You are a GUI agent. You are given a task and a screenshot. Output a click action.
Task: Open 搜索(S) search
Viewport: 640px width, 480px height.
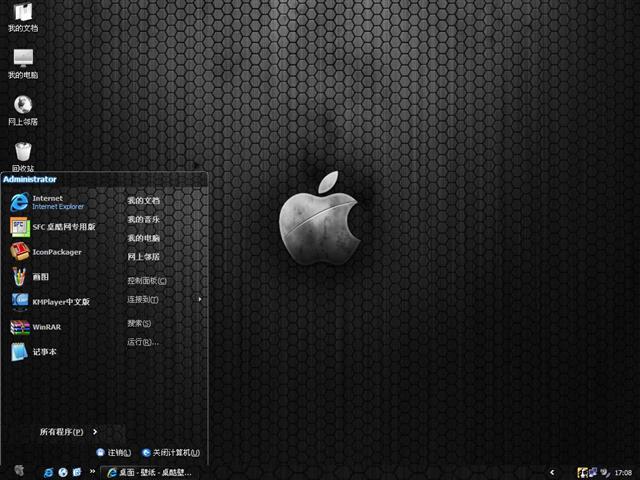[x=139, y=323]
